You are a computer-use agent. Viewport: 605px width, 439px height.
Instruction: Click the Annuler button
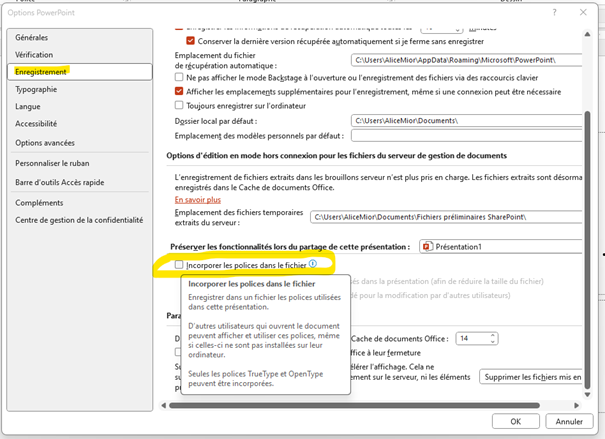569,421
